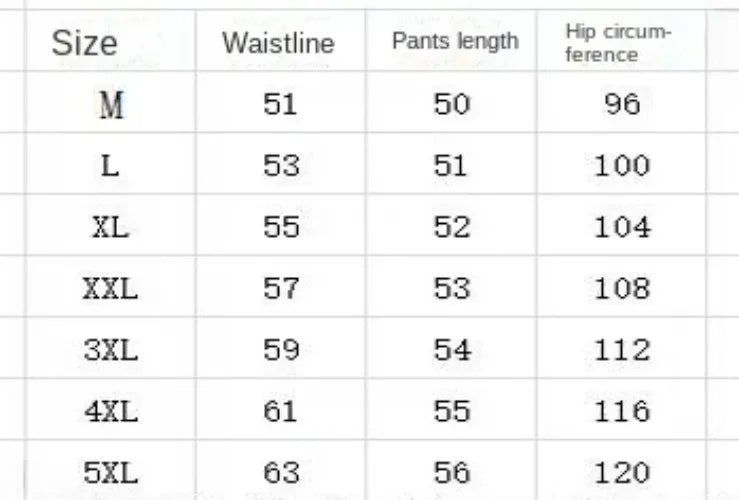Click the 3XL size row label
The width and height of the screenshot is (739, 500).
point(110,351)
